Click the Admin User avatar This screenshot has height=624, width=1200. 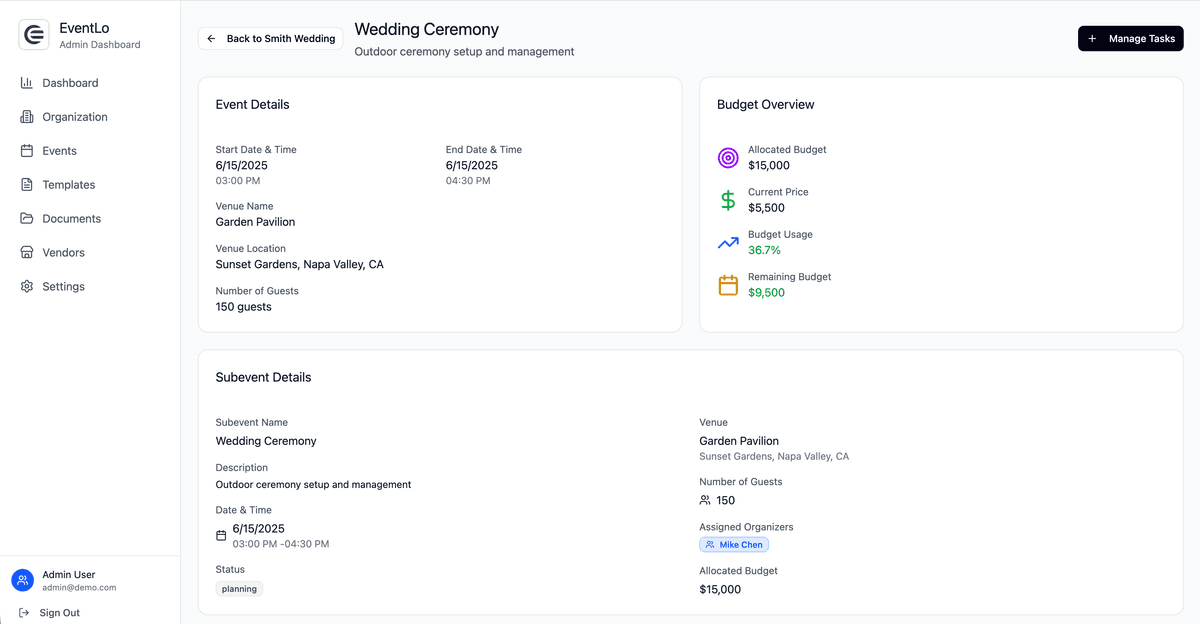pyautogui.click(x=22, y=580)
